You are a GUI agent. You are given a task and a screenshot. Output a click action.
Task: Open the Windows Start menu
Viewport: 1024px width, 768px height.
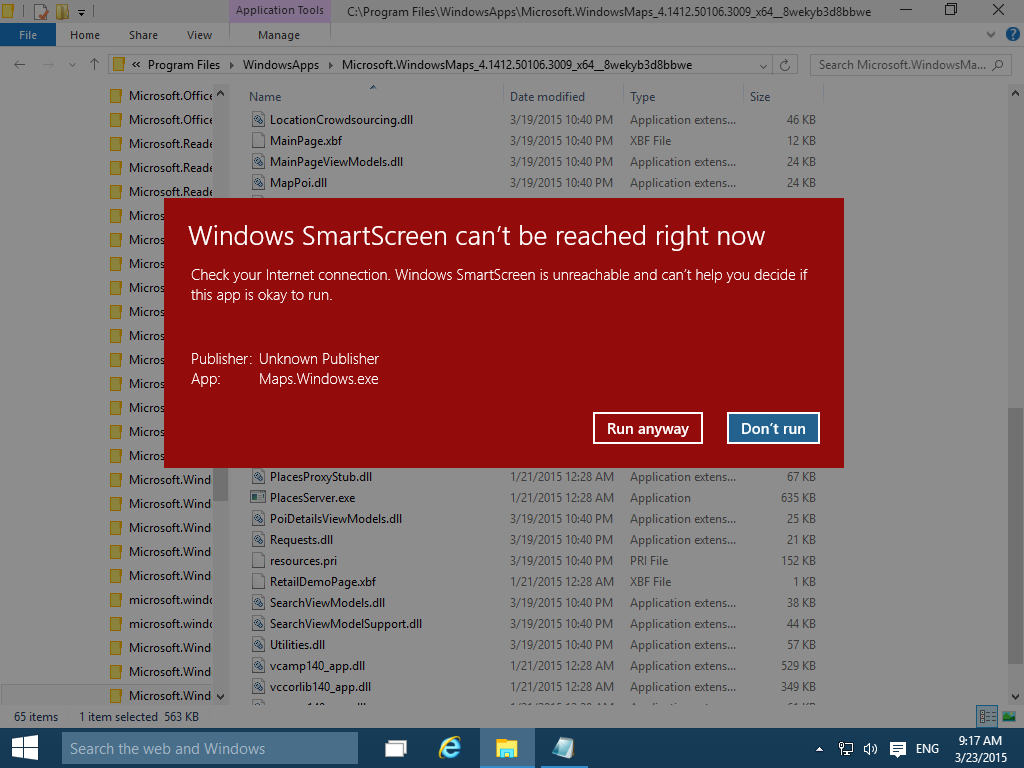pyautogui.click(x=25, y=748)
